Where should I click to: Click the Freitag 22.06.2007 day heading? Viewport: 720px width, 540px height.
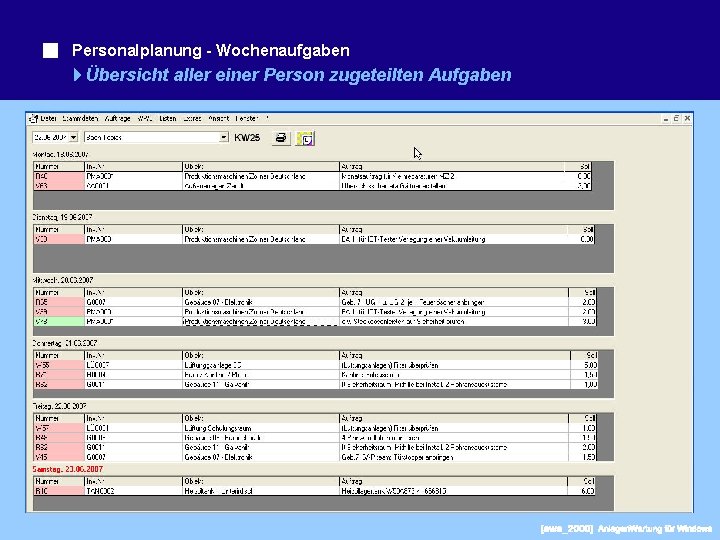(x=60, y=406)
